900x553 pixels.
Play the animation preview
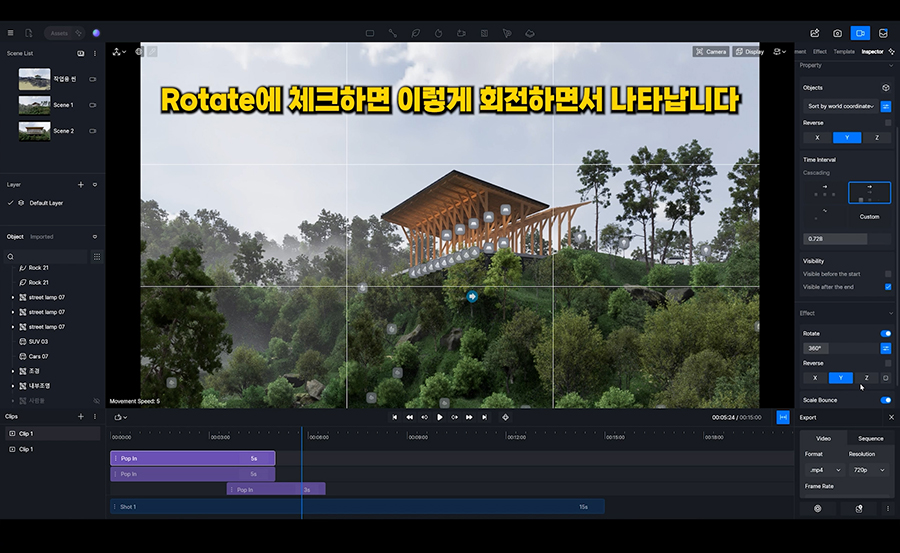(440, 417)
